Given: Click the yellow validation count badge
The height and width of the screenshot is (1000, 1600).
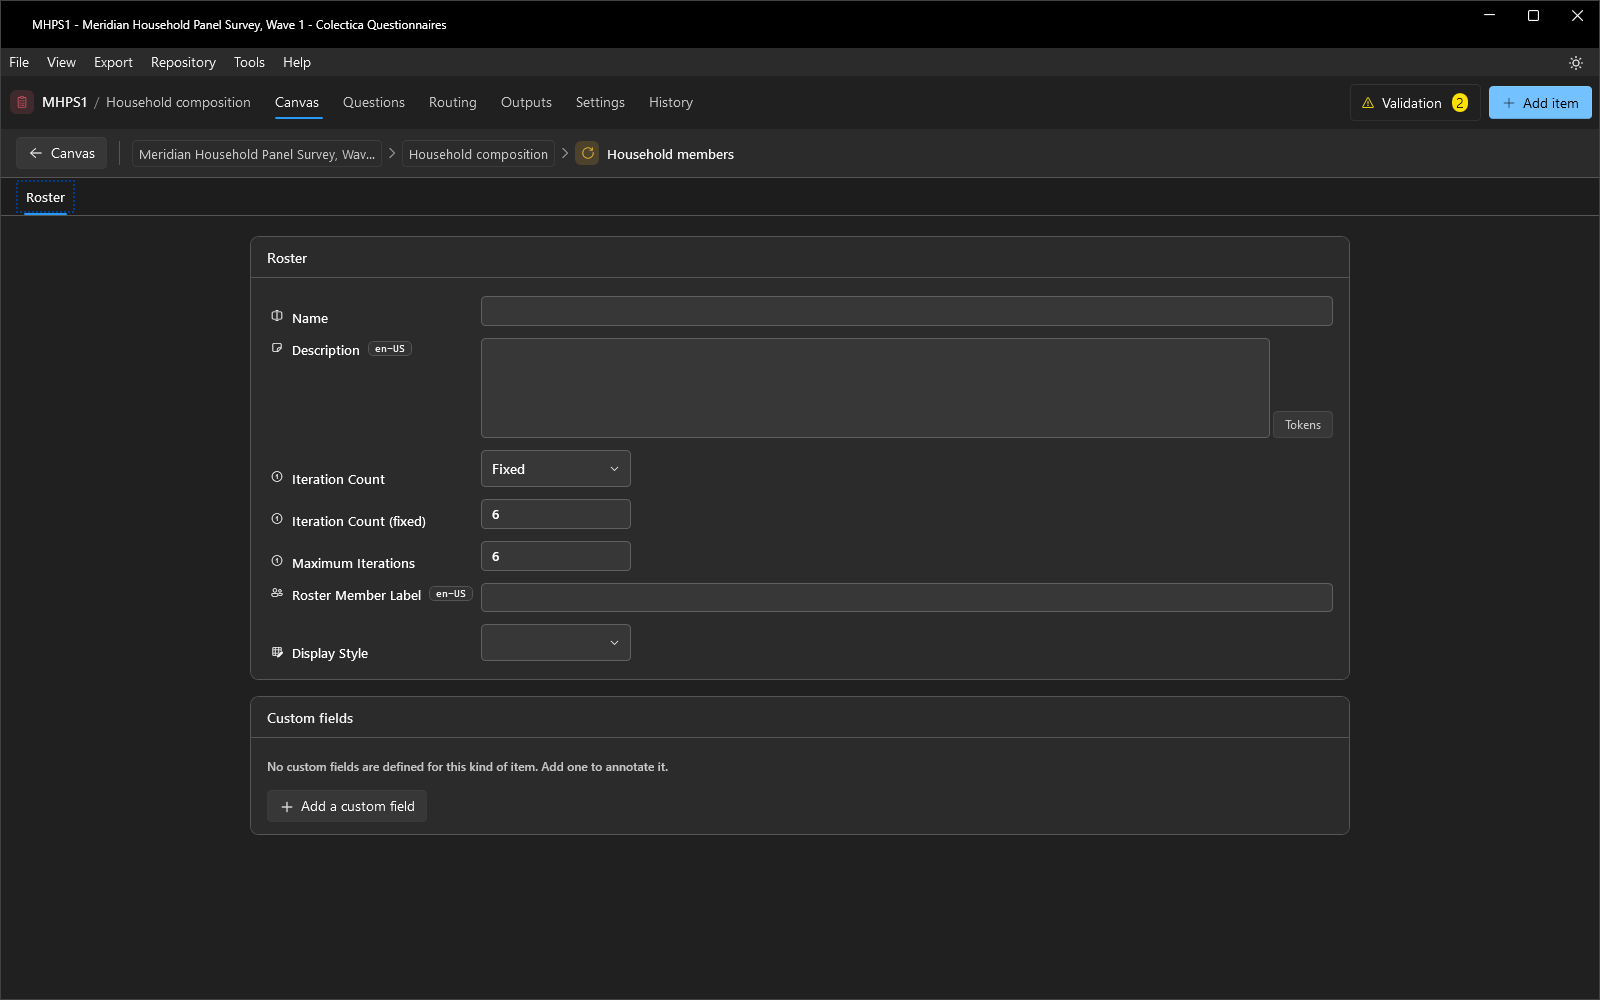Looking at the screenshot, I should 1460,103.
